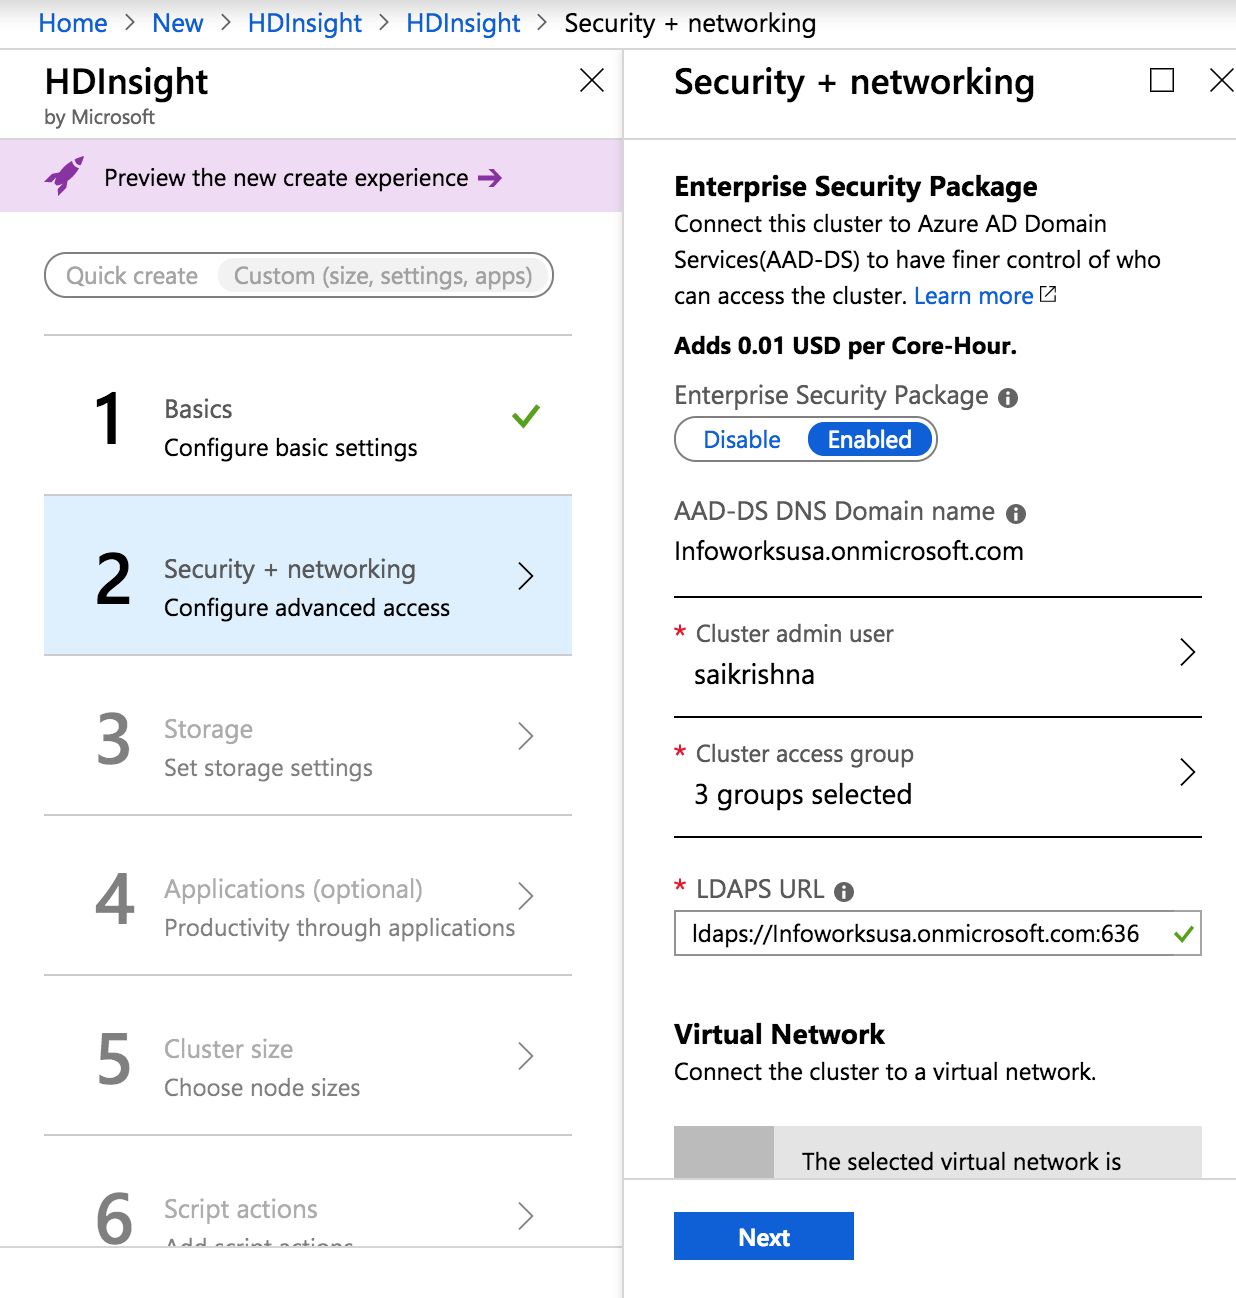Click external link icon after Learn more
This screenshot has height=1298, width=1236.
point(1048,294)
